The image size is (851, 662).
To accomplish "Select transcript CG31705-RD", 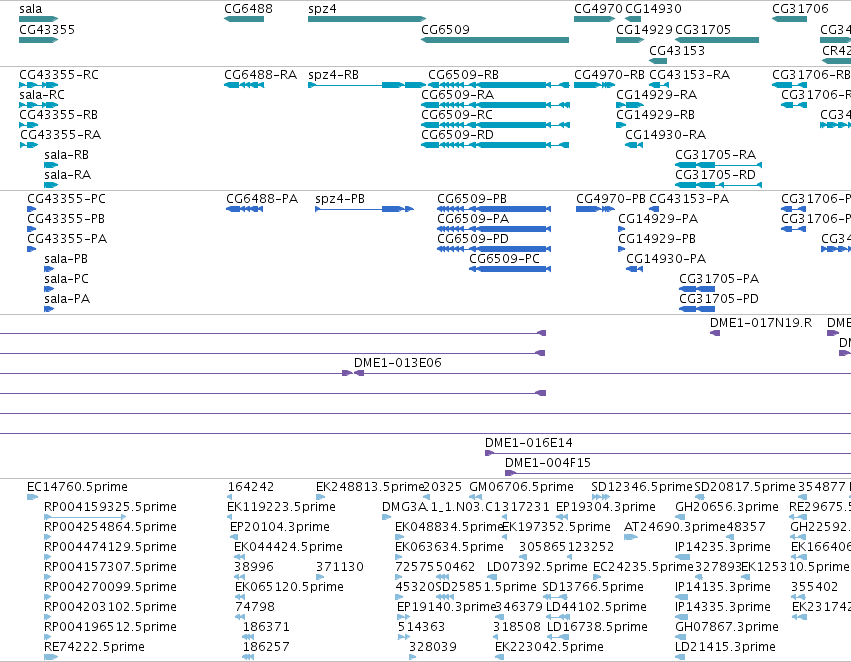I will click(x=719, y=185).
